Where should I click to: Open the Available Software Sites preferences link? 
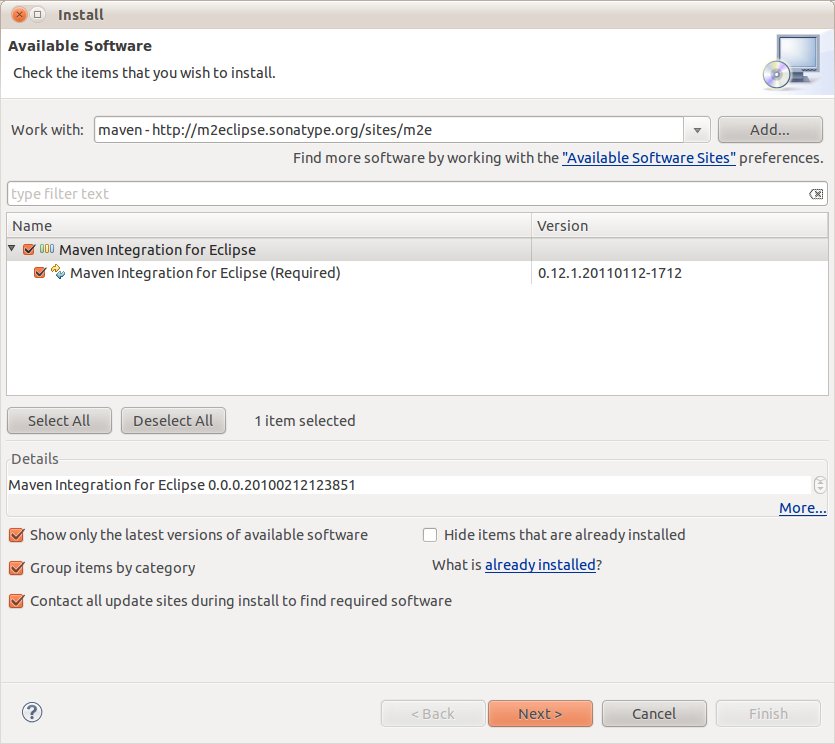649,158
